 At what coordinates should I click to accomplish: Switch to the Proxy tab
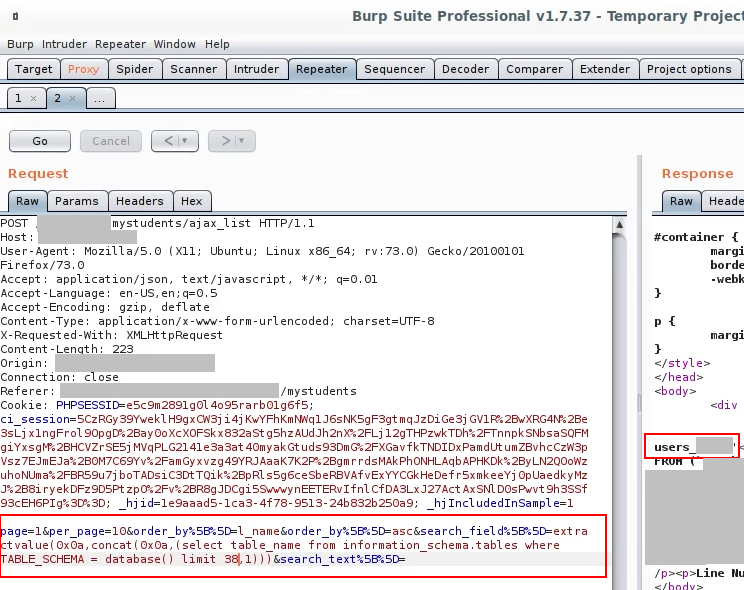[83, 69]
